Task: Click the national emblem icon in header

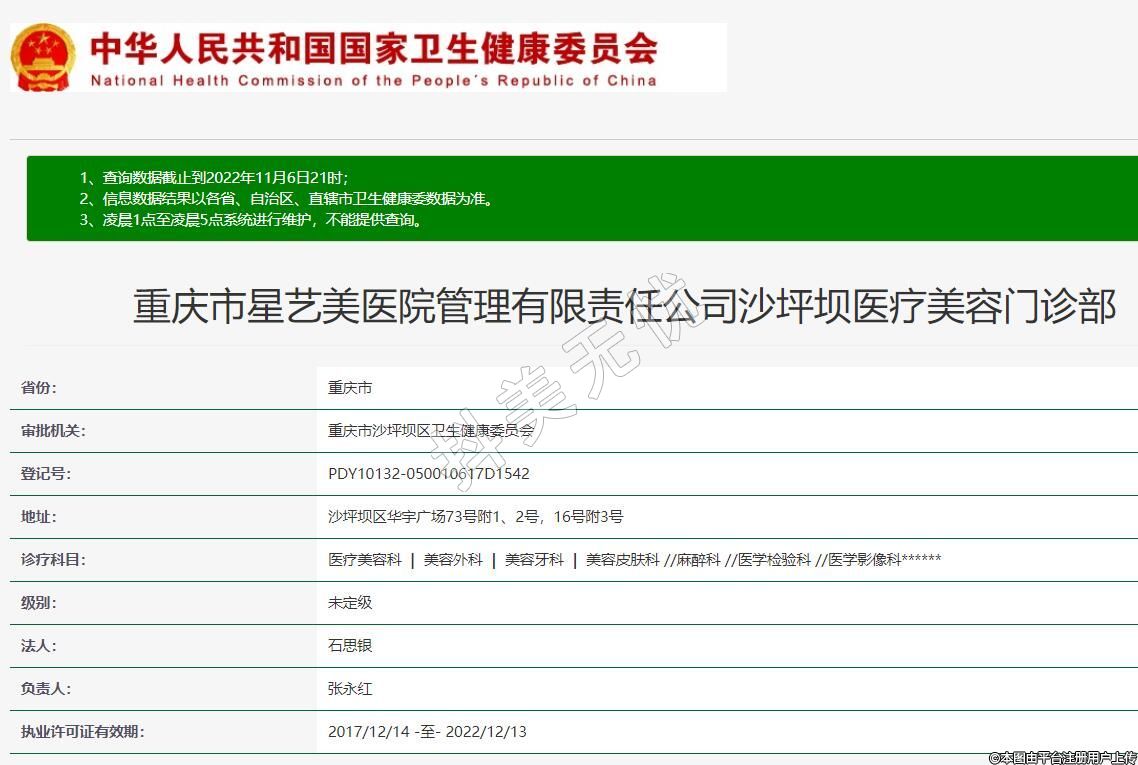Action: click(x=43, y=57)
